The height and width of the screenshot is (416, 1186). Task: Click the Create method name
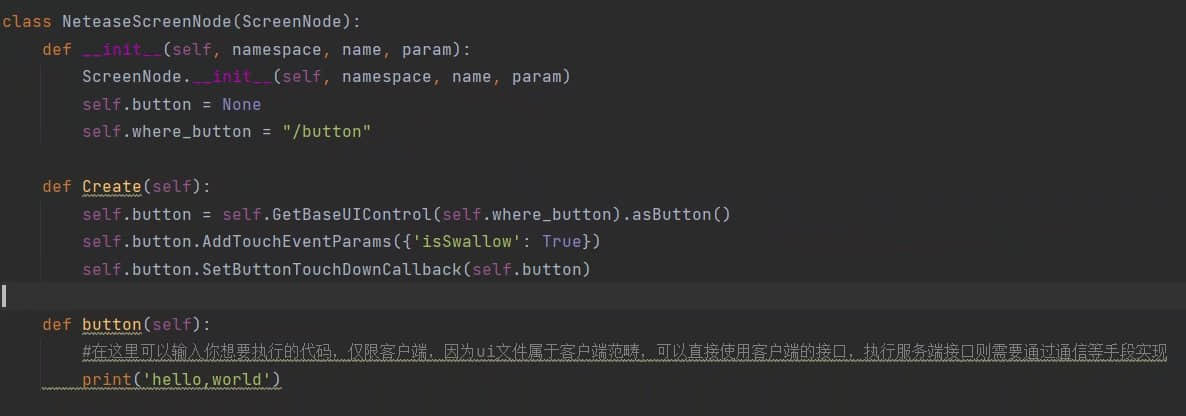click(111, 186)
